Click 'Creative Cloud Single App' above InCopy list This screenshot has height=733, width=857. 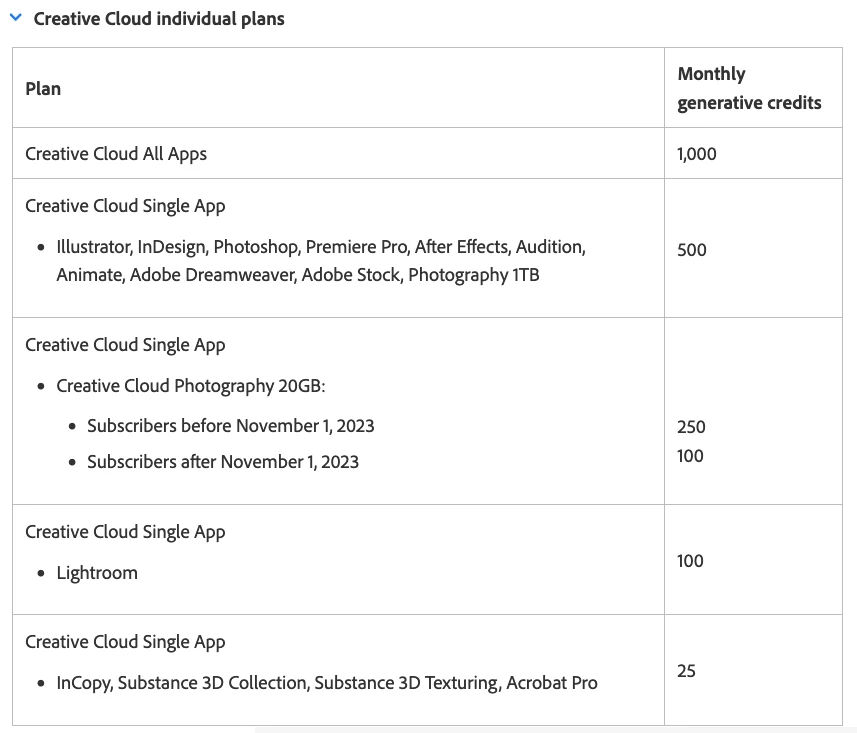[125, 642]
